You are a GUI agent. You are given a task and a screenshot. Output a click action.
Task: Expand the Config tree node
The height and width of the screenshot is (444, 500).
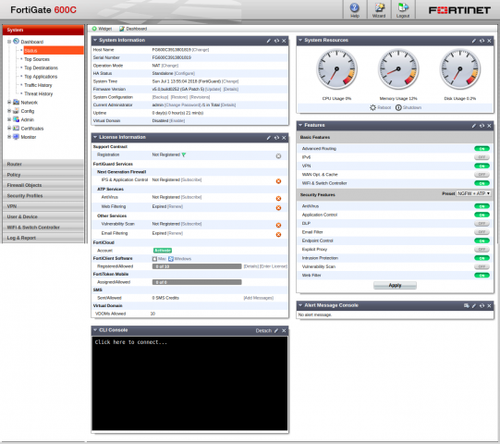(x=9, y=111)
